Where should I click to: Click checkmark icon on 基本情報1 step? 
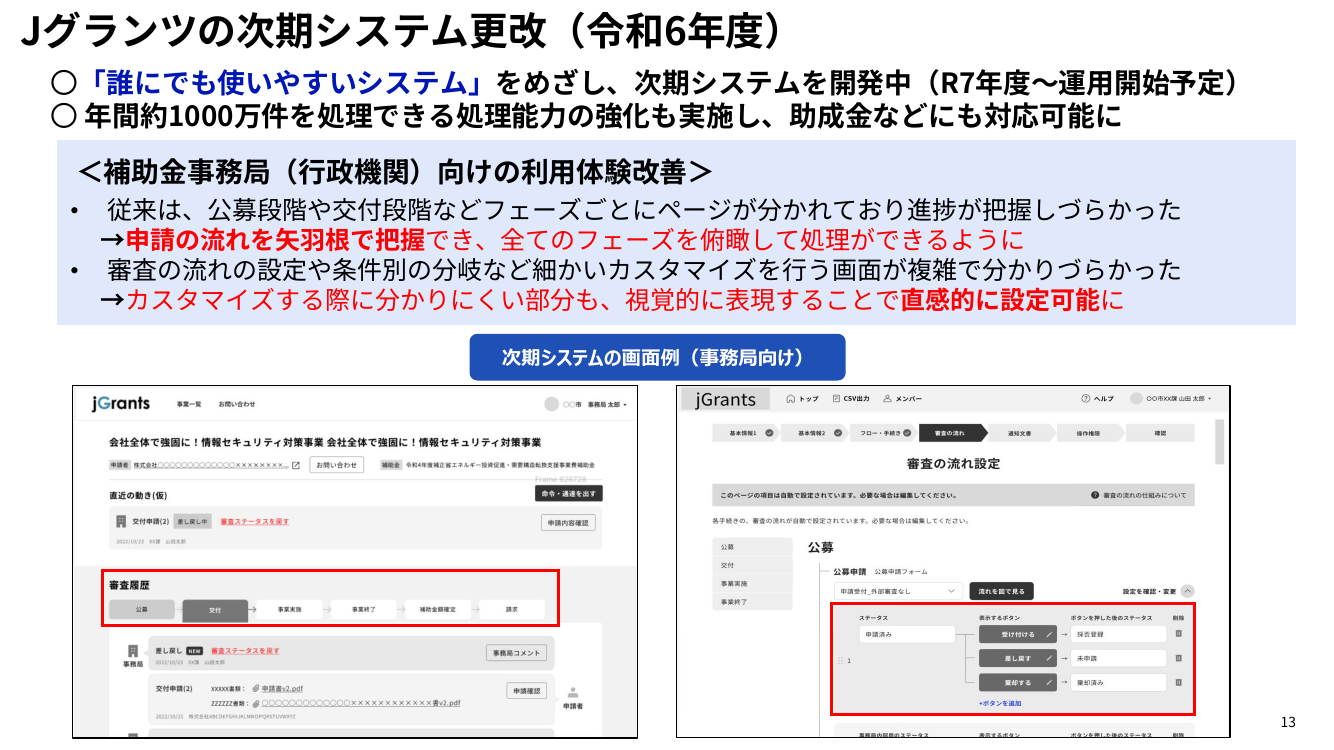768,434
